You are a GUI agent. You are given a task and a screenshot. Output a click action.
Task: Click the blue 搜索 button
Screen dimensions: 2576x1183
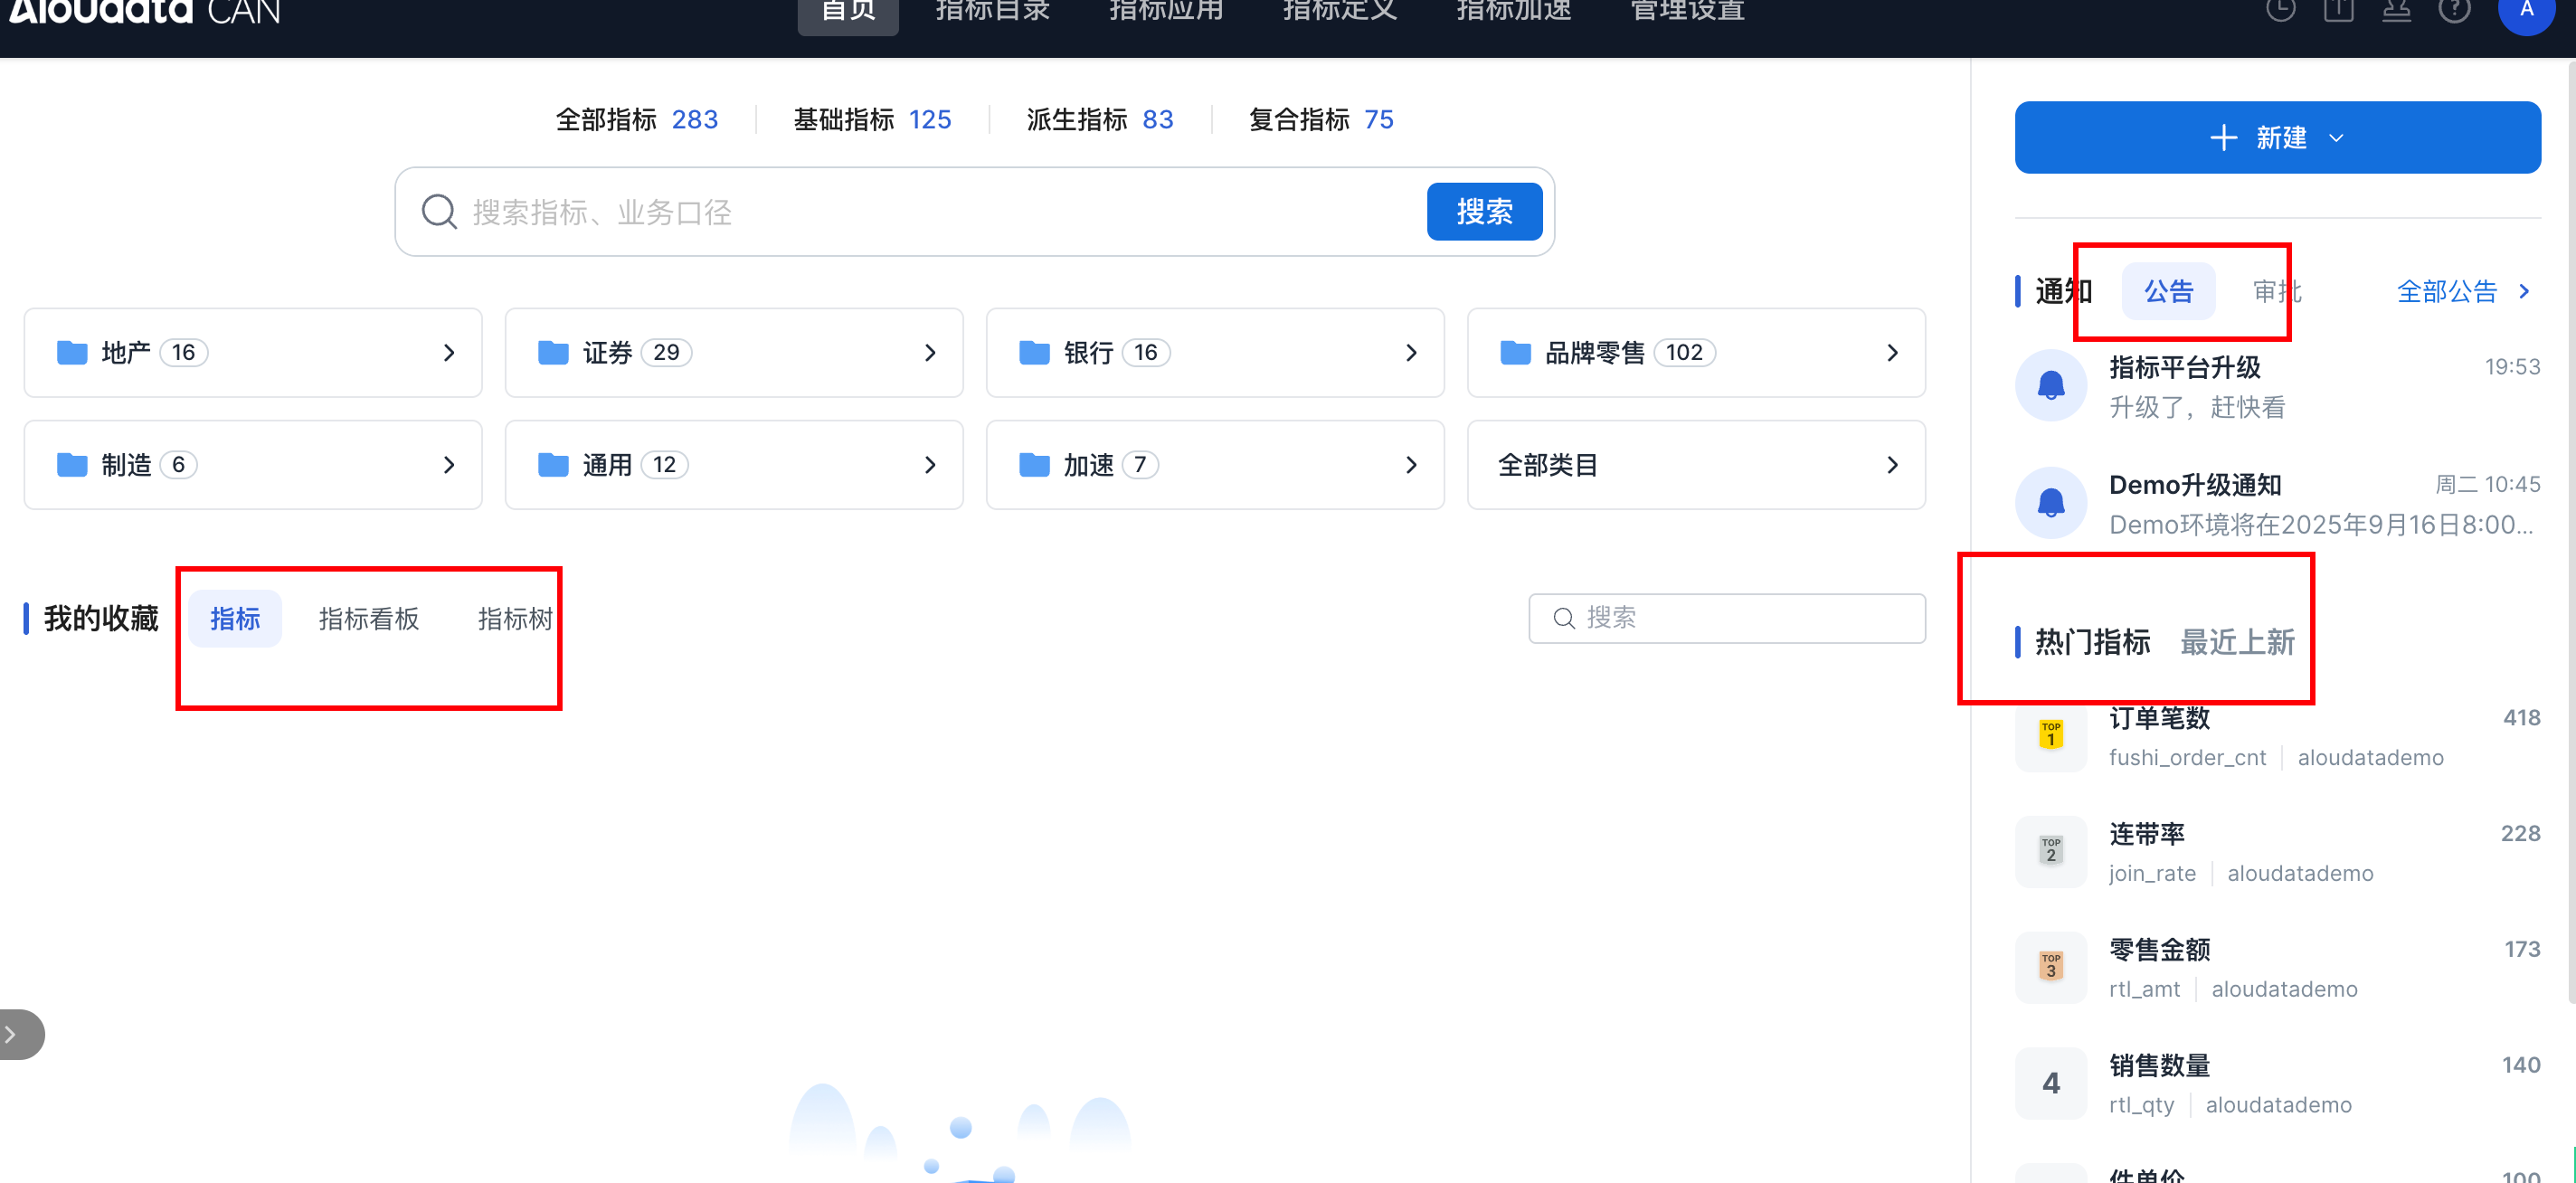1483,211
